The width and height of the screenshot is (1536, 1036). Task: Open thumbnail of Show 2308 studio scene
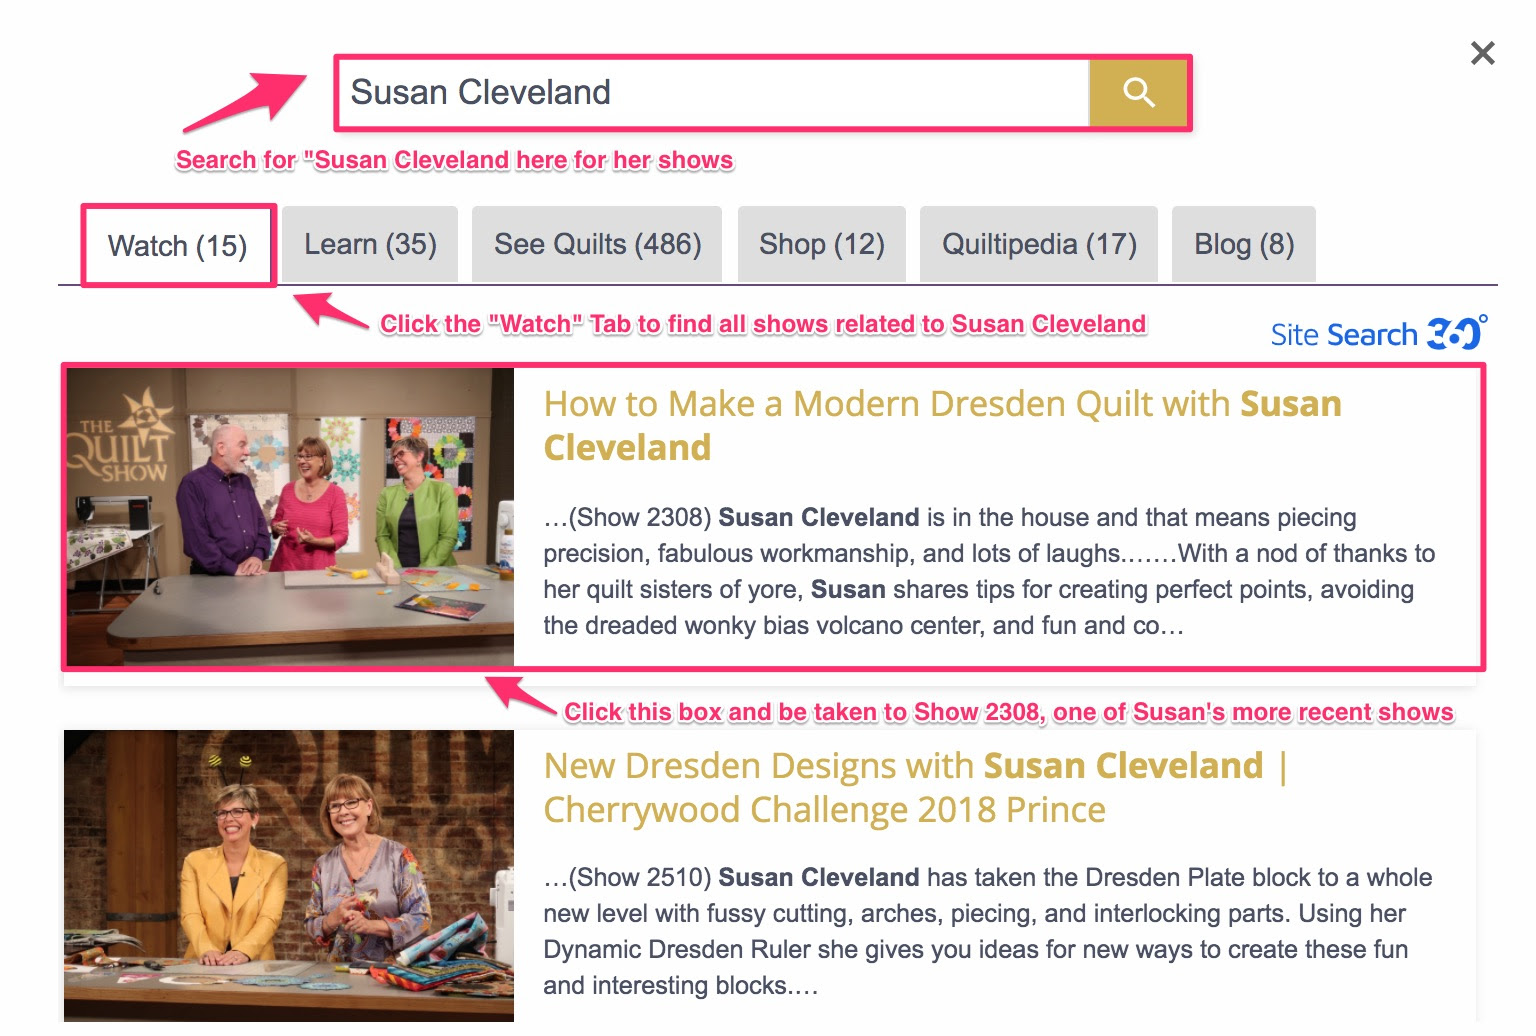click(290, 516)
